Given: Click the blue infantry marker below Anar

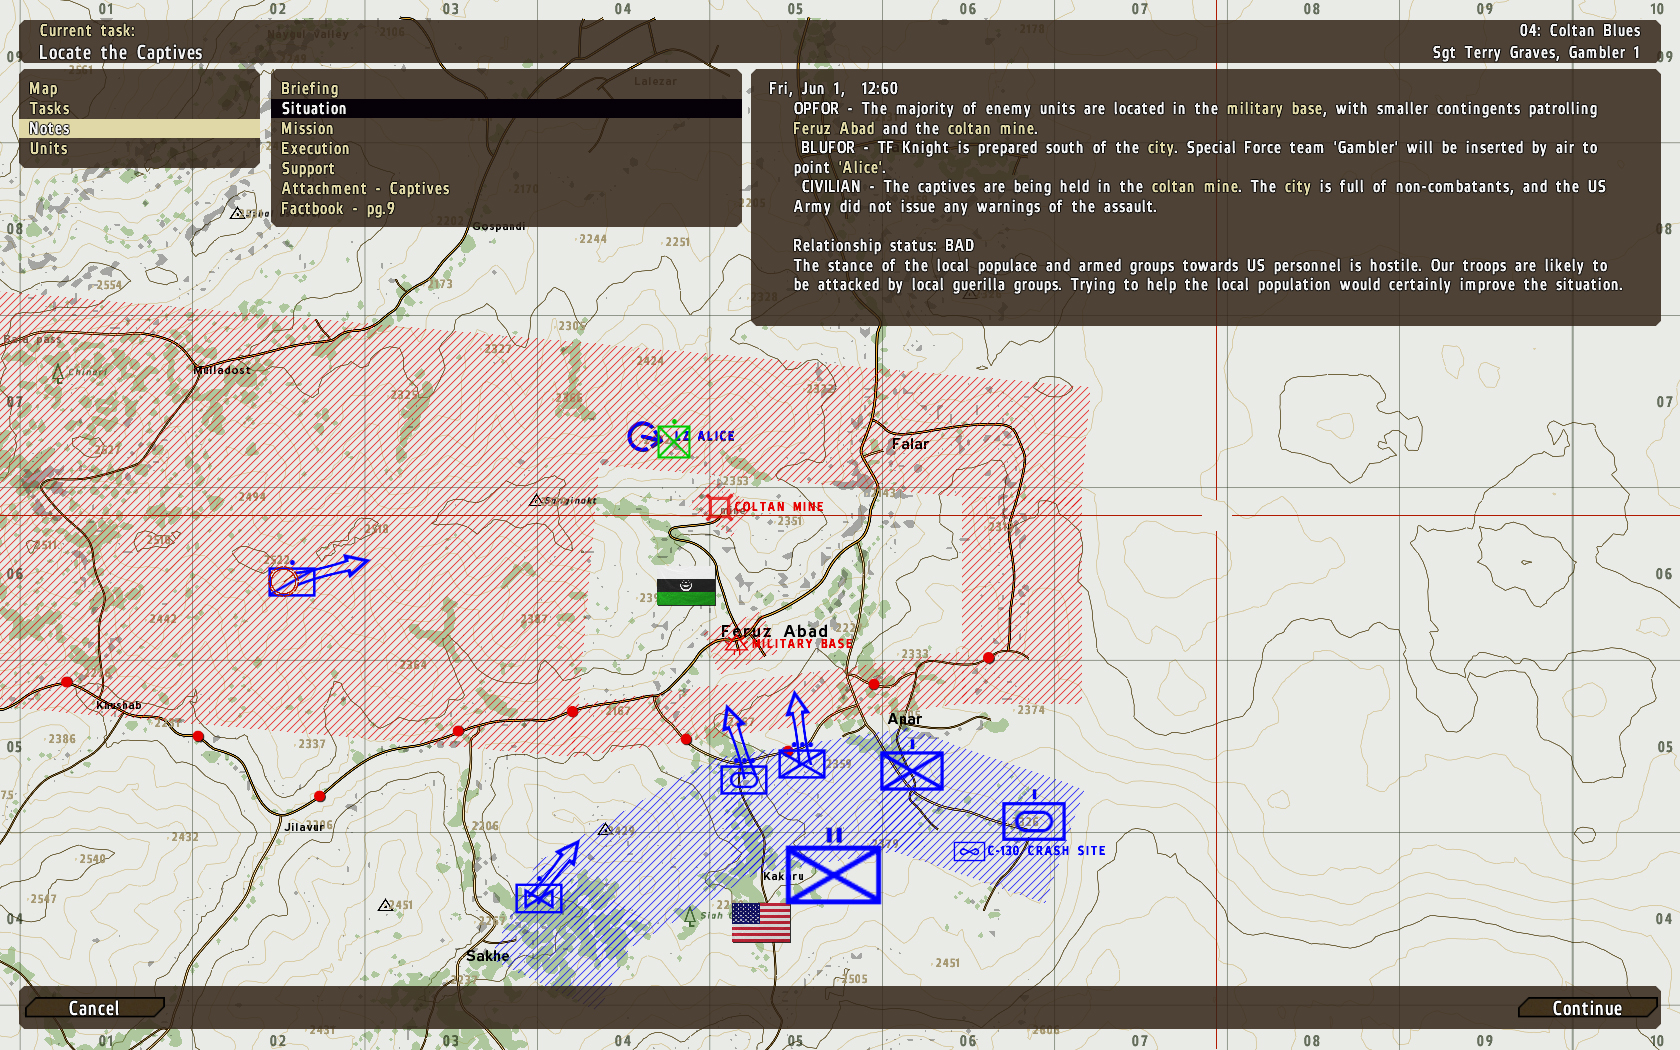Looking at the screenshot, I should (x=912, y=771).
